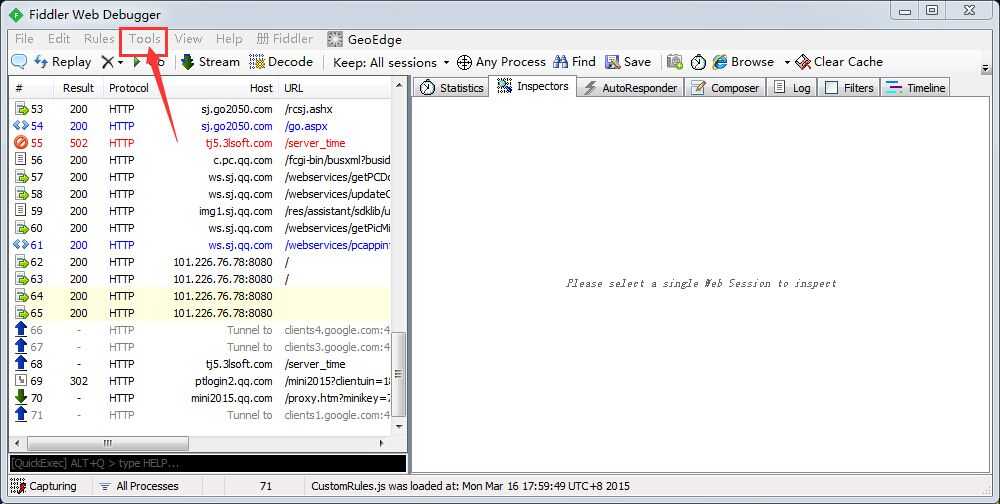The height and width of the screenshot is (504, 1000).
Task: Click the document icon of session 56
Action: [x=20, y=160]
